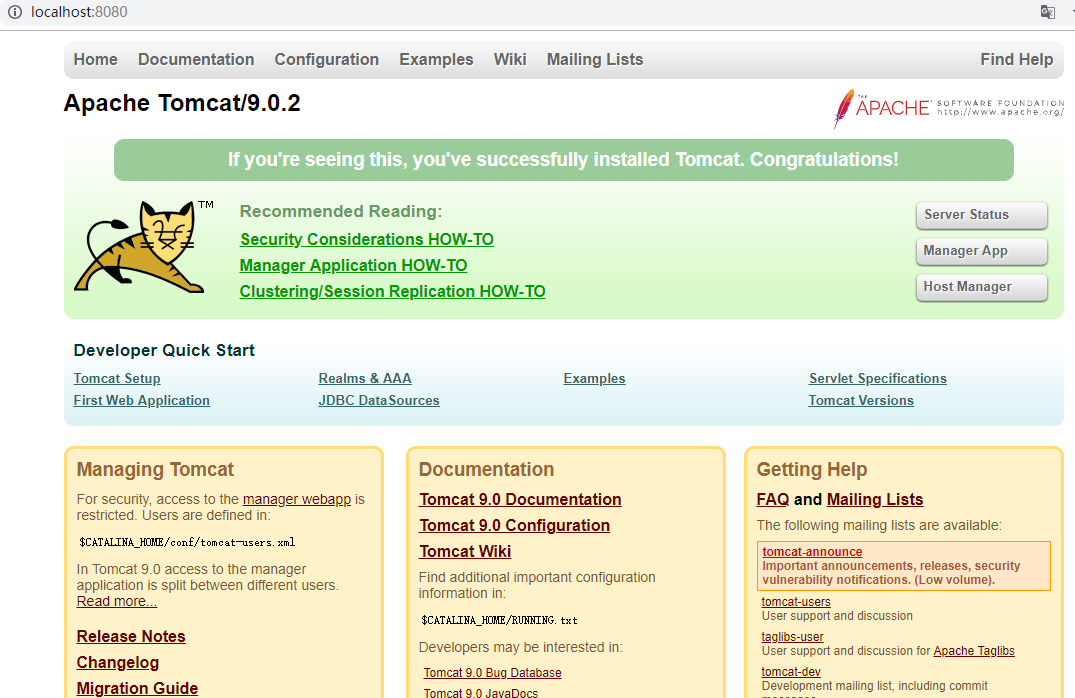Open the Release Notes link
Image resolution: width=1075 pixels, height=698 pixels.
tap(131, 636)
